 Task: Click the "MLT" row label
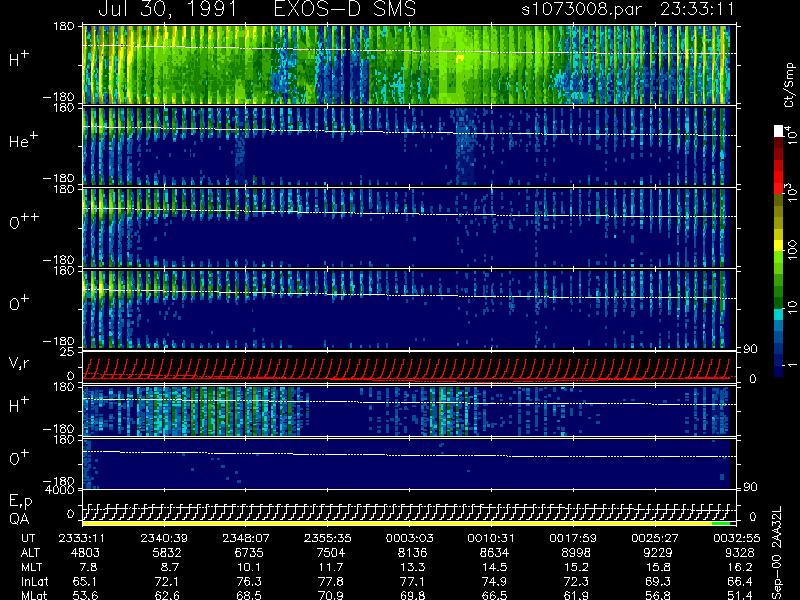[31, 567]
